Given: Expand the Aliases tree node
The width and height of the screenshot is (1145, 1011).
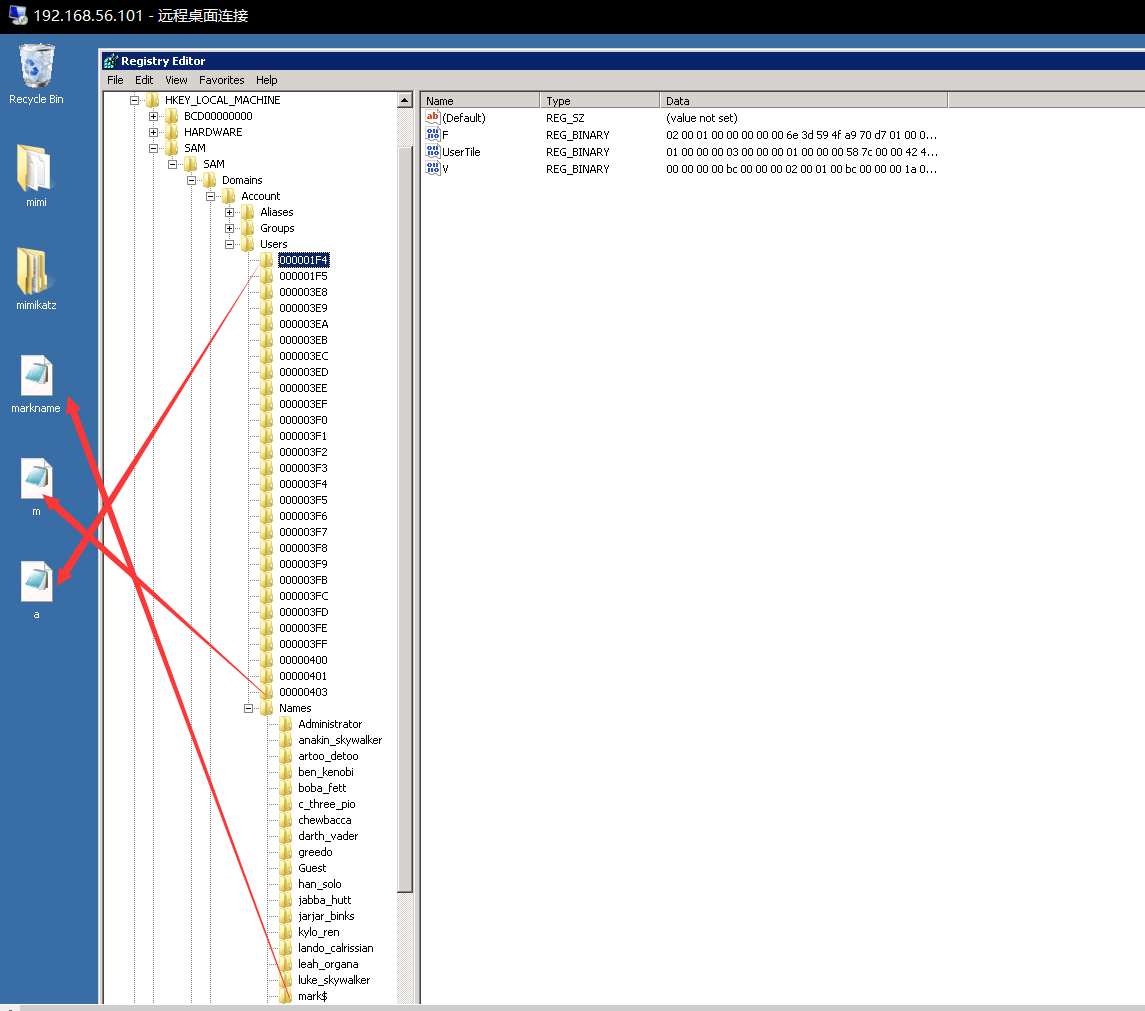Looking at the screenshot, I should (229, 213).
